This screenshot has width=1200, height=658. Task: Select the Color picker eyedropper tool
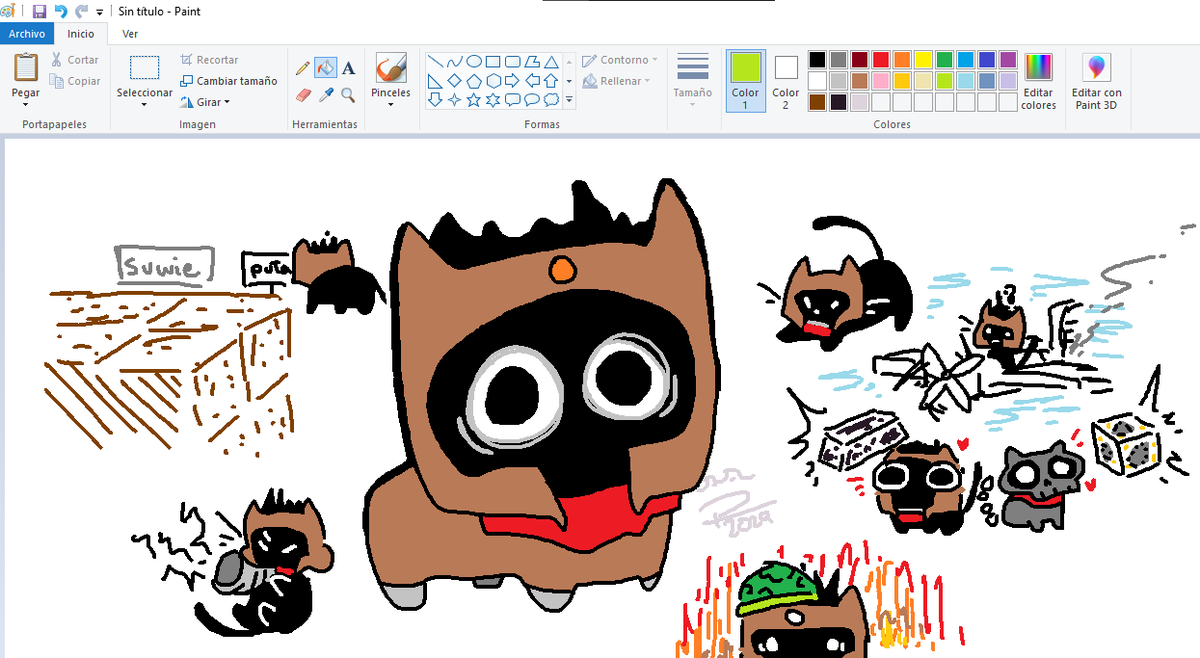click(326, 95)
